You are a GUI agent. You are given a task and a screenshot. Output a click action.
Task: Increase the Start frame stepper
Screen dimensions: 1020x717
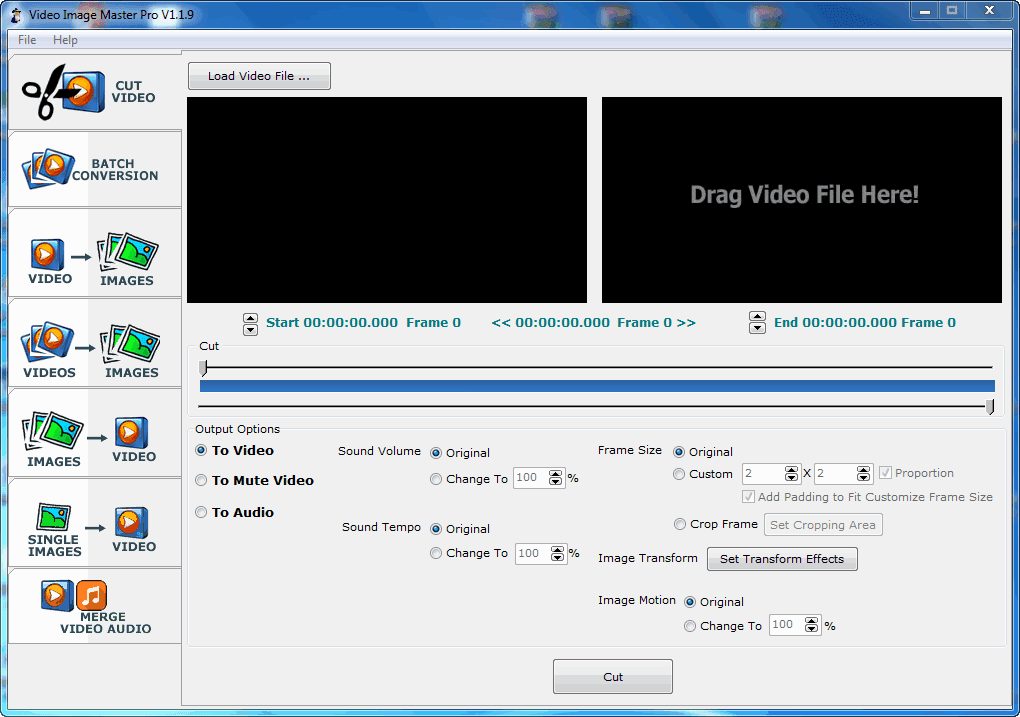250,317
